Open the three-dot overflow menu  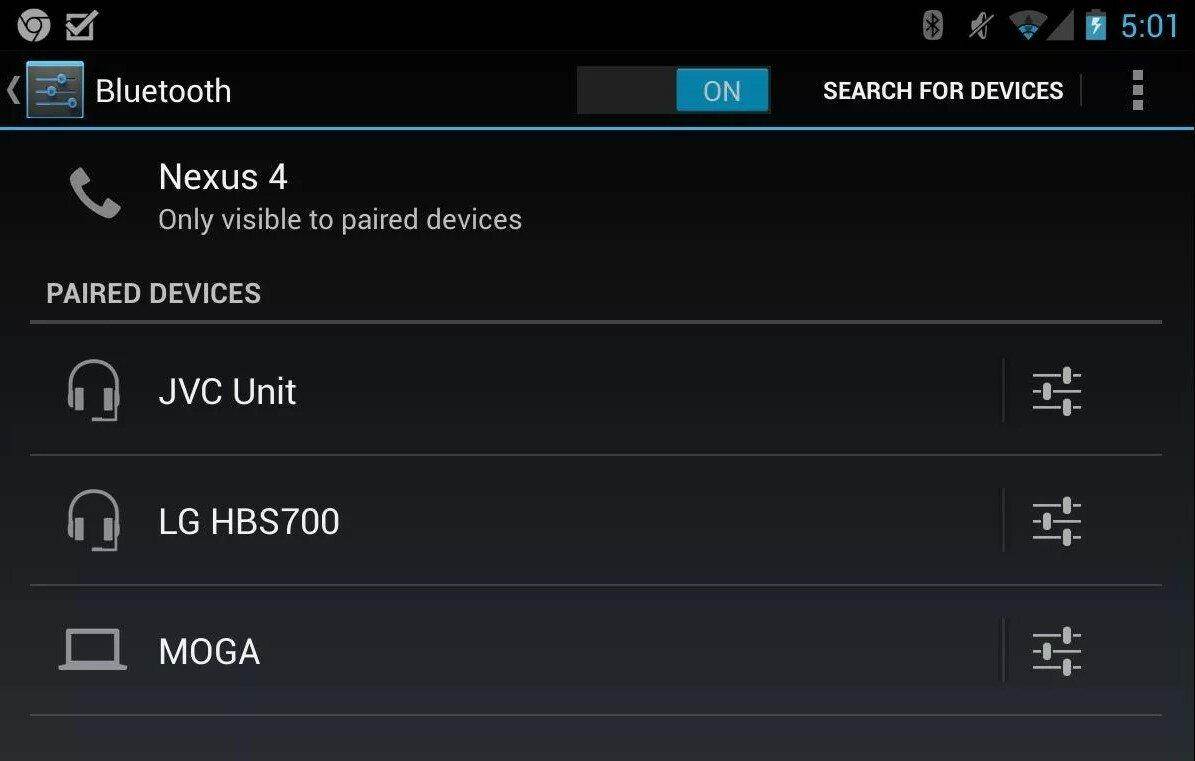1137,91
